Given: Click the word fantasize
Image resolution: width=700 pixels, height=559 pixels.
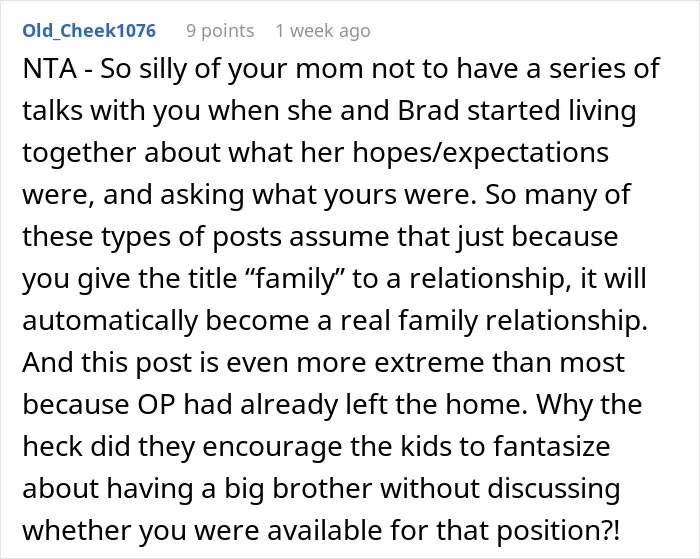Looking at the screenshot, I should tap(551, 446).
